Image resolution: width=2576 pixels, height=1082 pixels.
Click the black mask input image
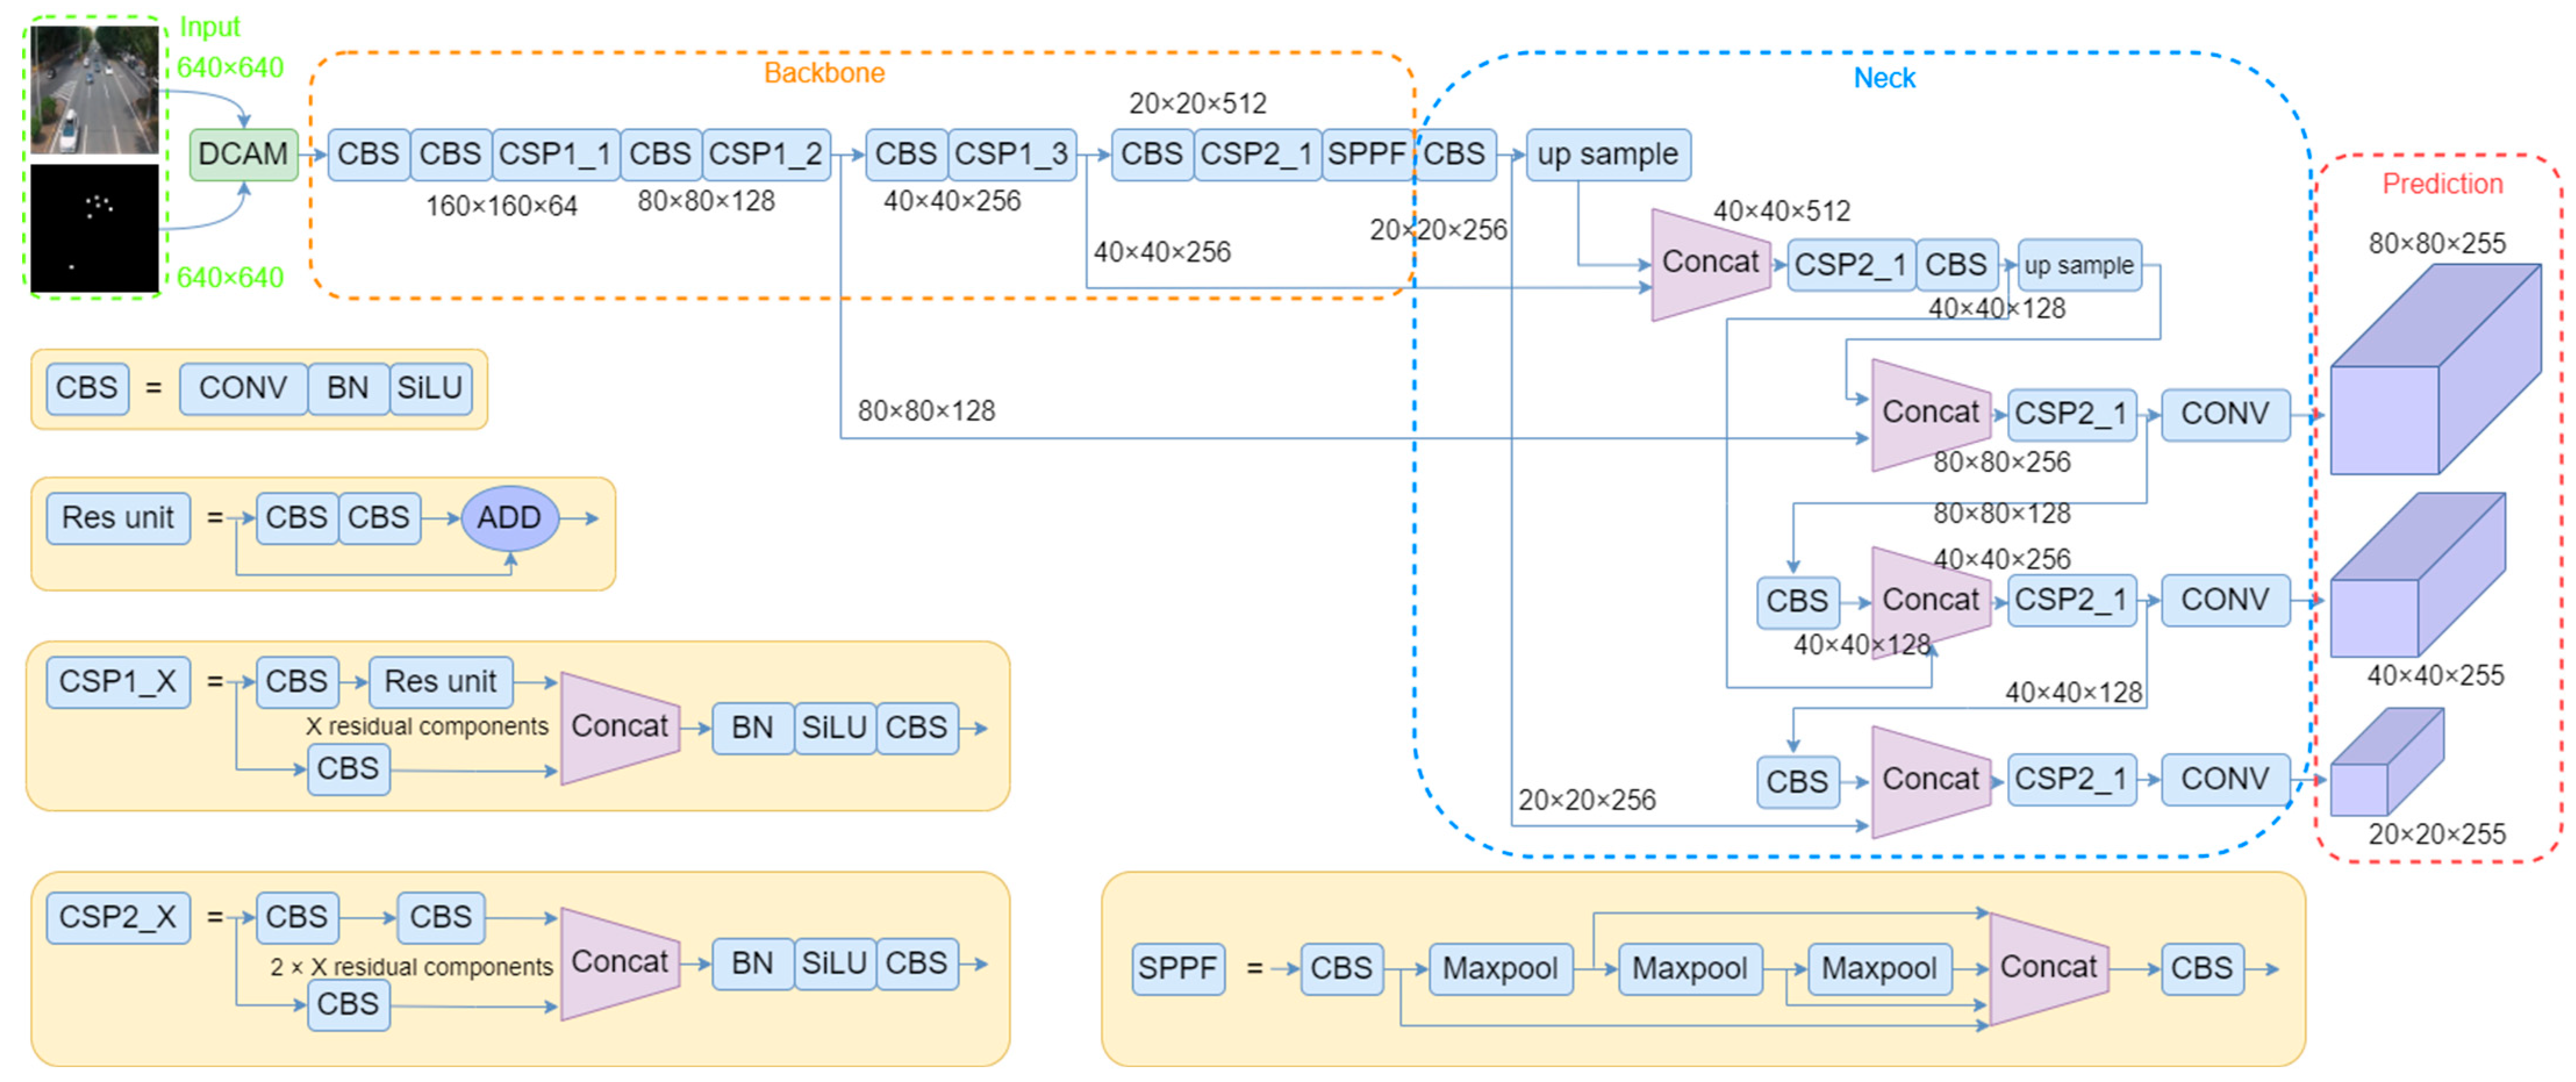click(x=94, y=228)
